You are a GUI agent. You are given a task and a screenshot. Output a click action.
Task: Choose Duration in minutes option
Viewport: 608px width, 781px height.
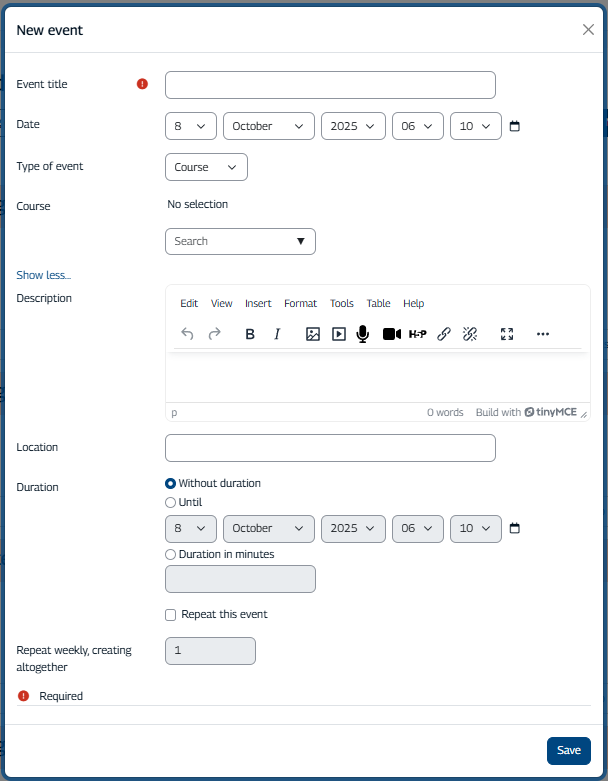[x=170, y=555]
